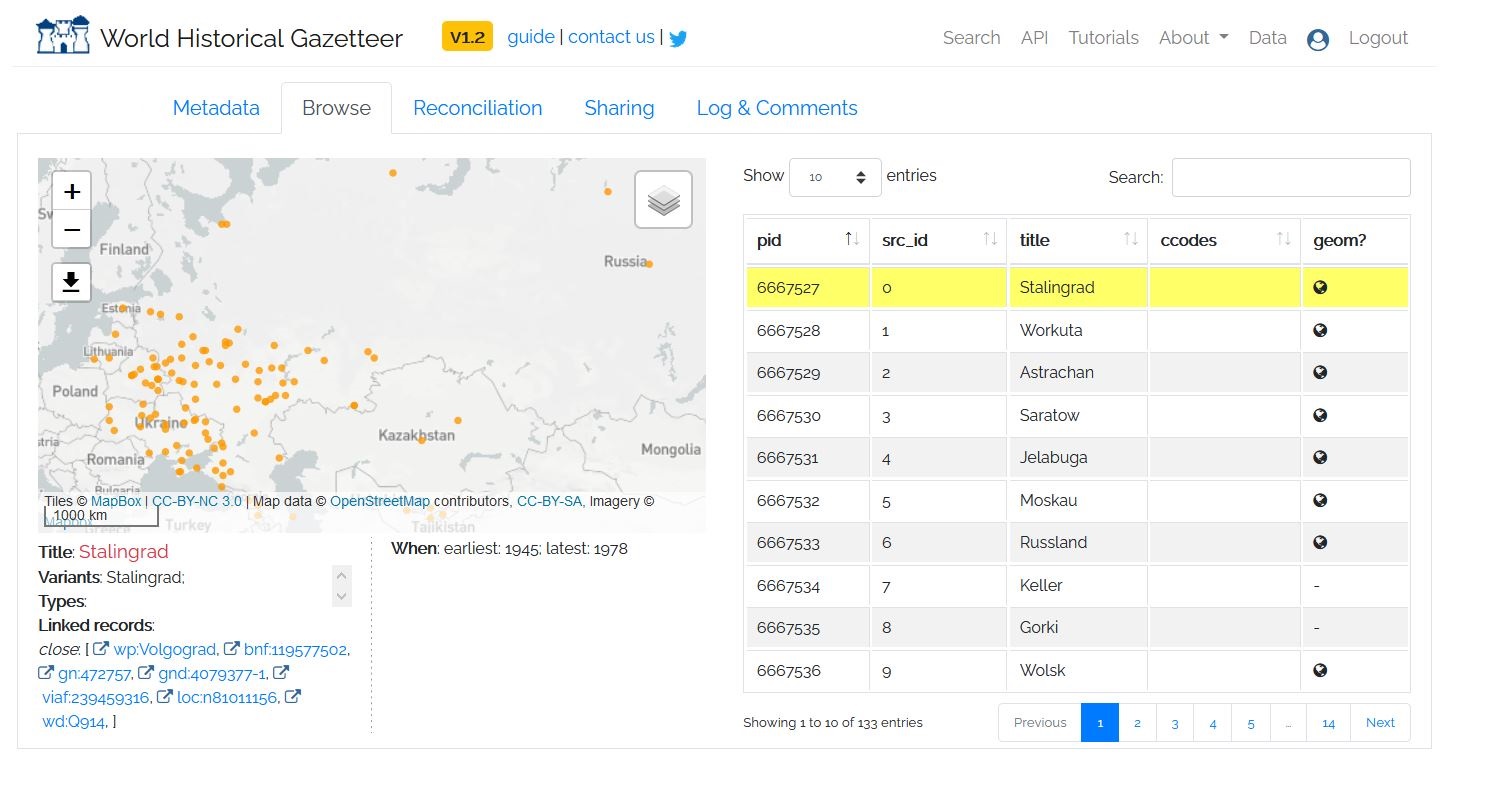This screenshot has height=791, width=1497.
Task: Go to Next page of entries
Action: pyautogui.click(x=1380, y=723)
